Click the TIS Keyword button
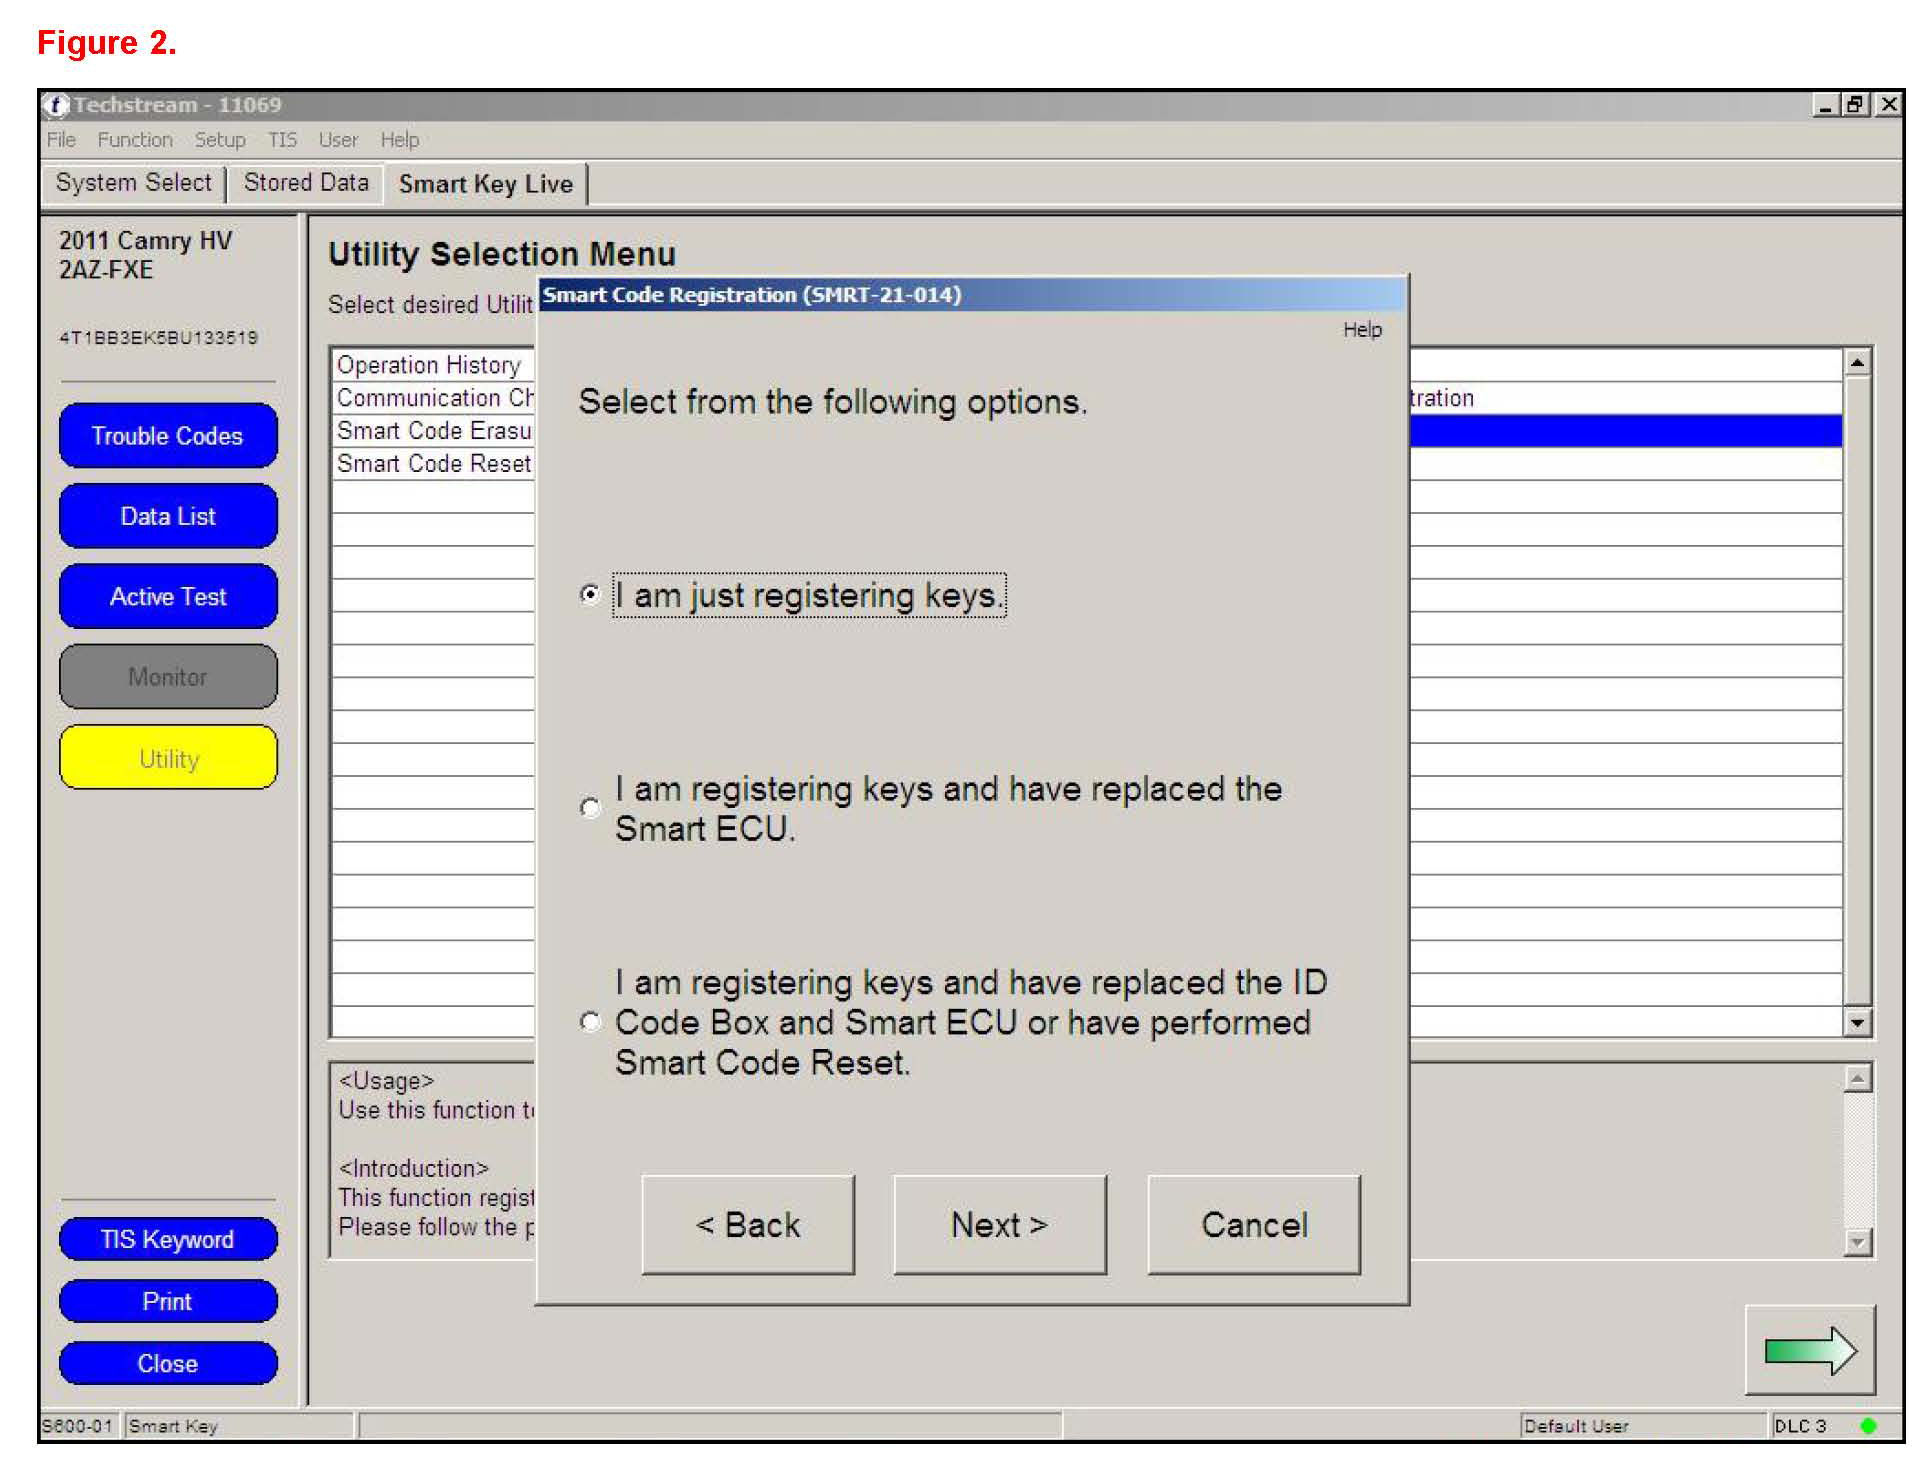The image size is (1928, 1468). click(x=168, y=1240)
